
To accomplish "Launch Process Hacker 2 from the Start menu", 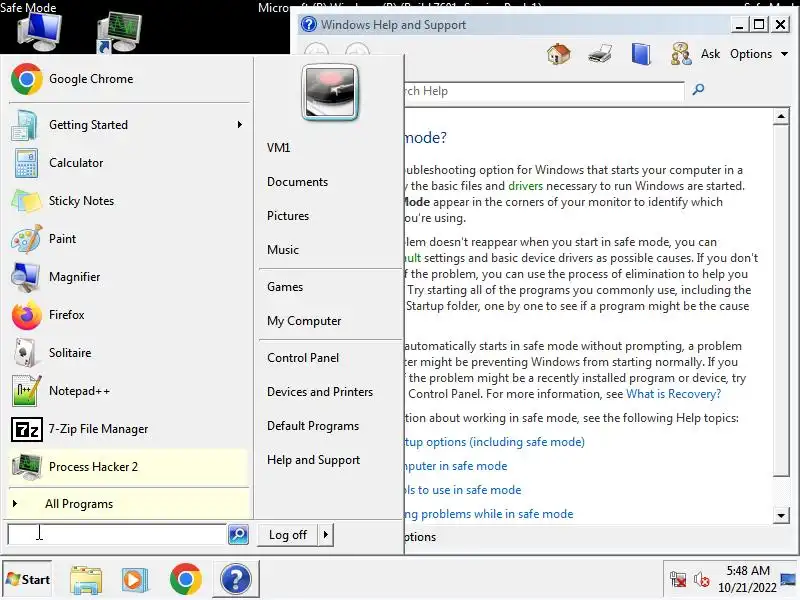I will pyautogui.click(x=128, y=467).
